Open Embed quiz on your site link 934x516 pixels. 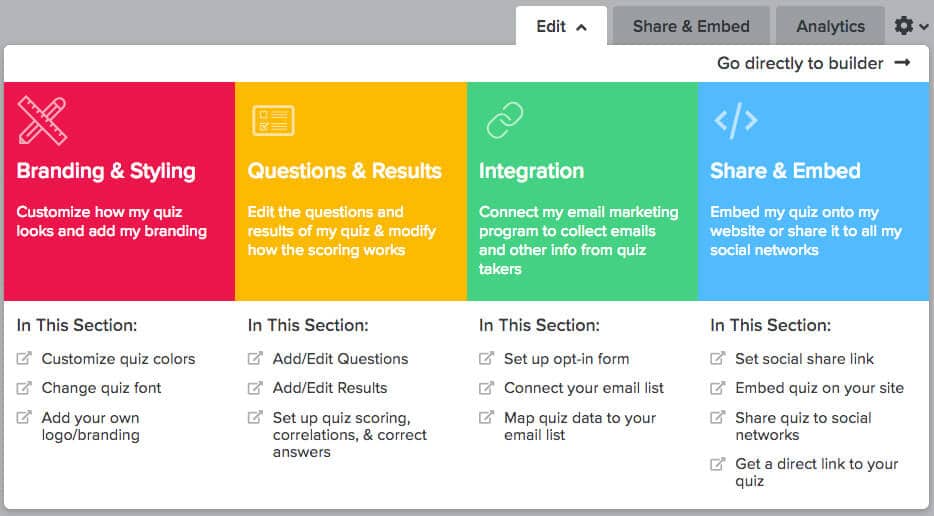coord(819,388)
